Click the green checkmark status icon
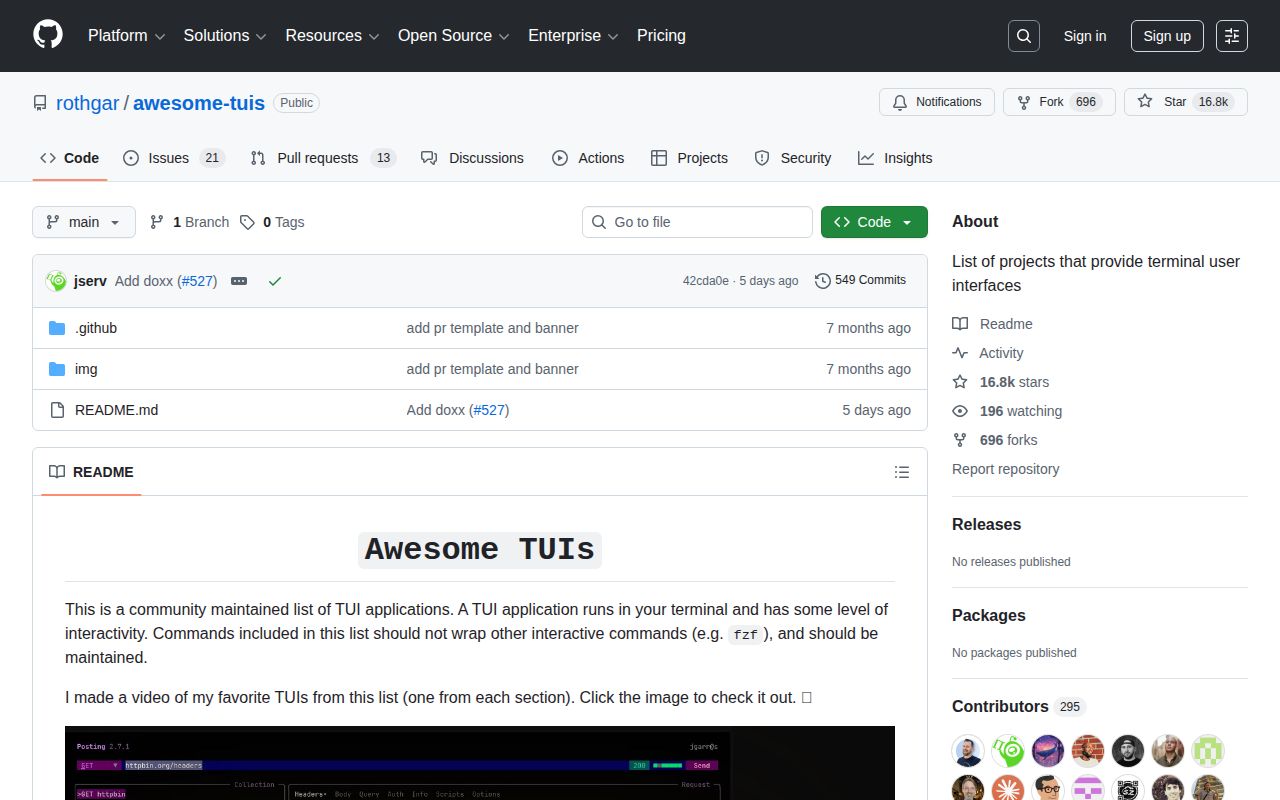 [x=275, y=281]
